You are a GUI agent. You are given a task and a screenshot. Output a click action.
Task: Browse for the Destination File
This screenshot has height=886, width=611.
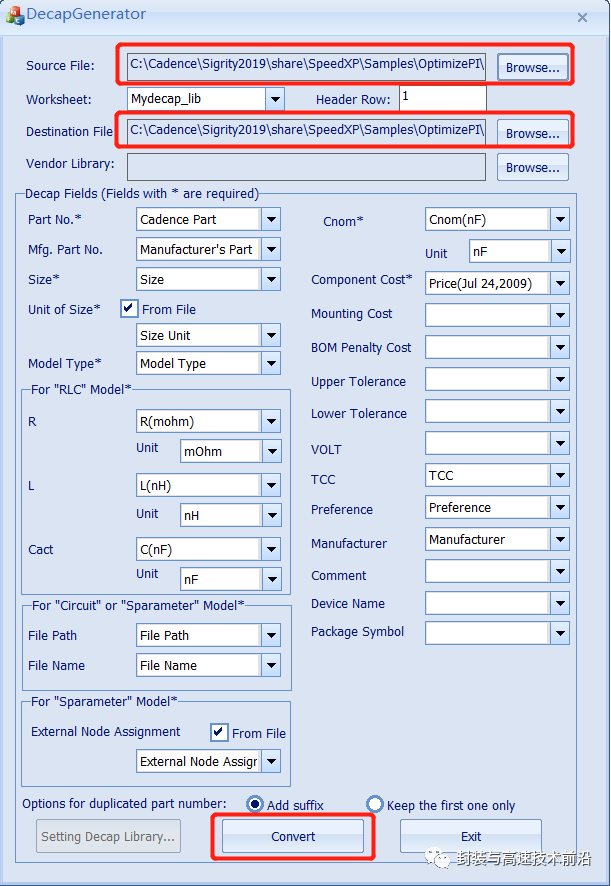click(x=532, y=133)
